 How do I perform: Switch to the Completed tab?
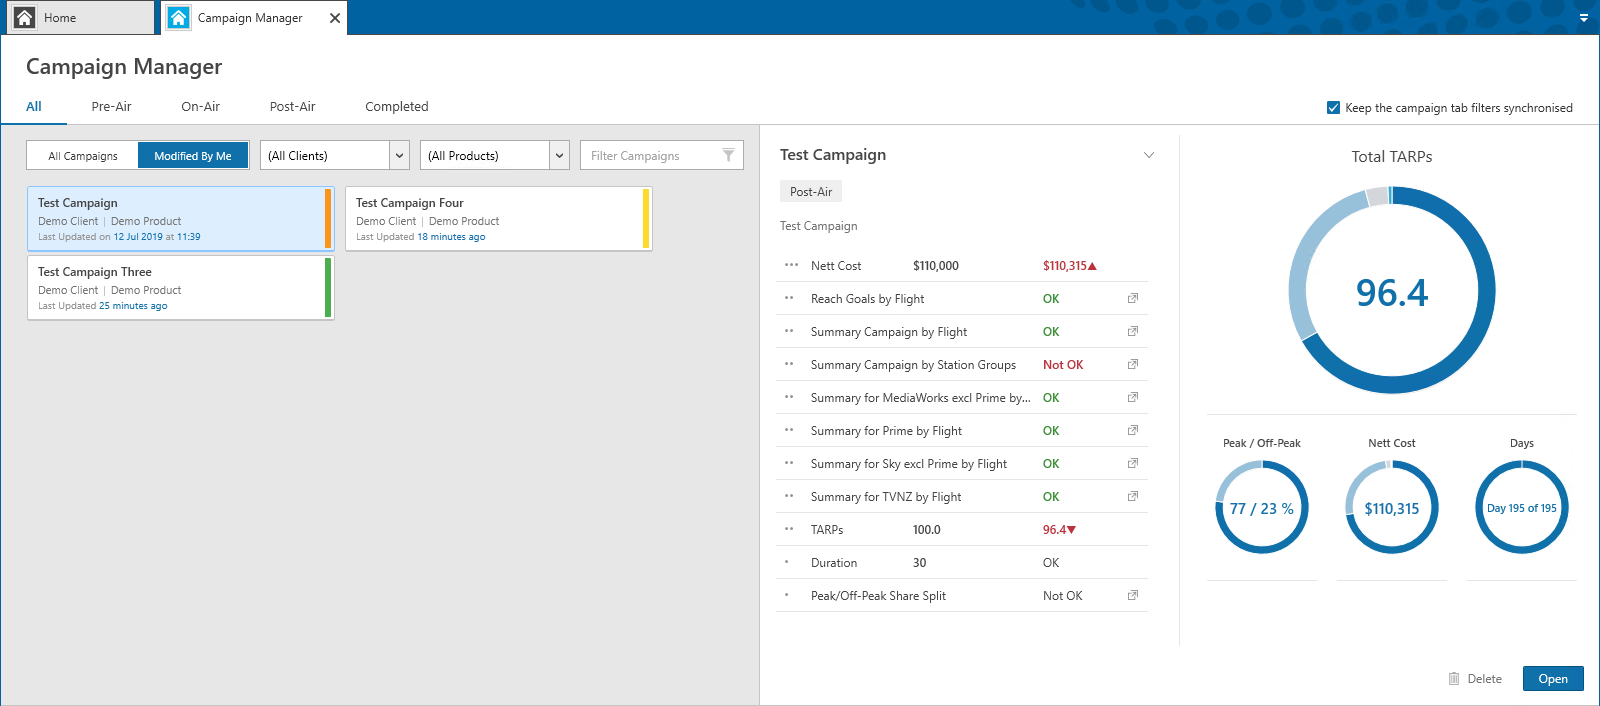click(396, 106)
